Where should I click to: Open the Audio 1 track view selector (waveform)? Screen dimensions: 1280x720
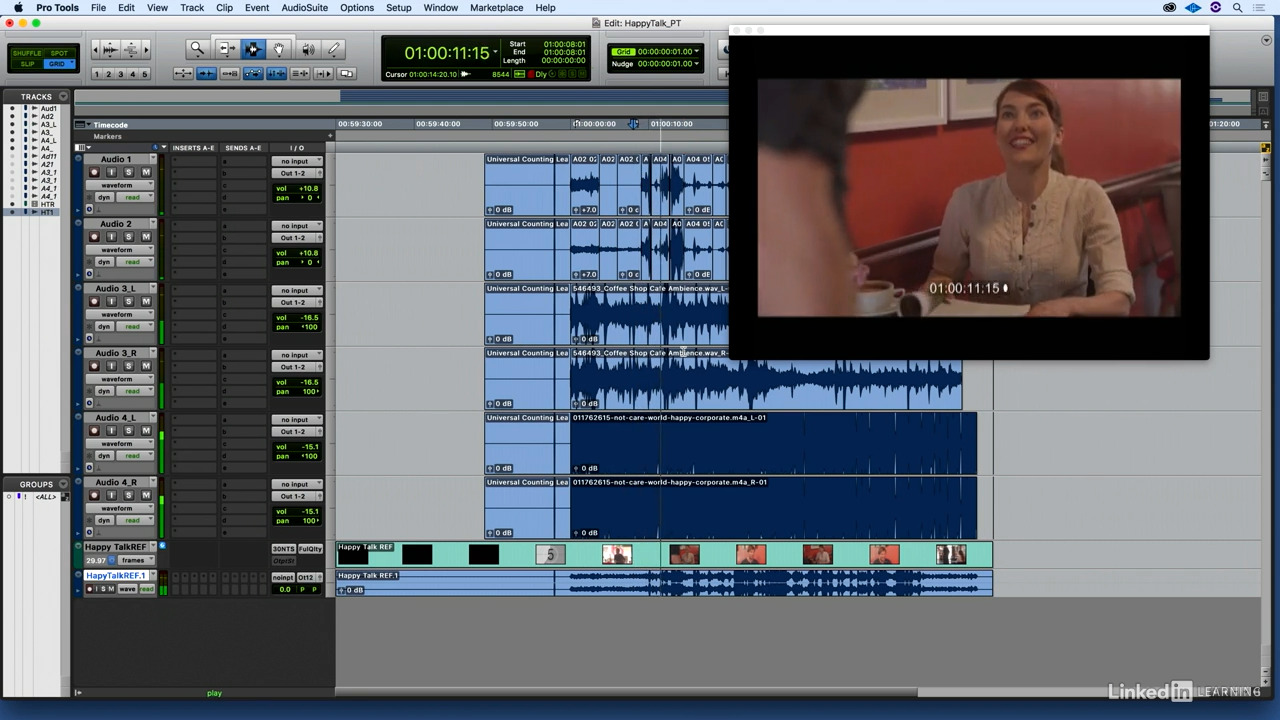tap(121, 185)
